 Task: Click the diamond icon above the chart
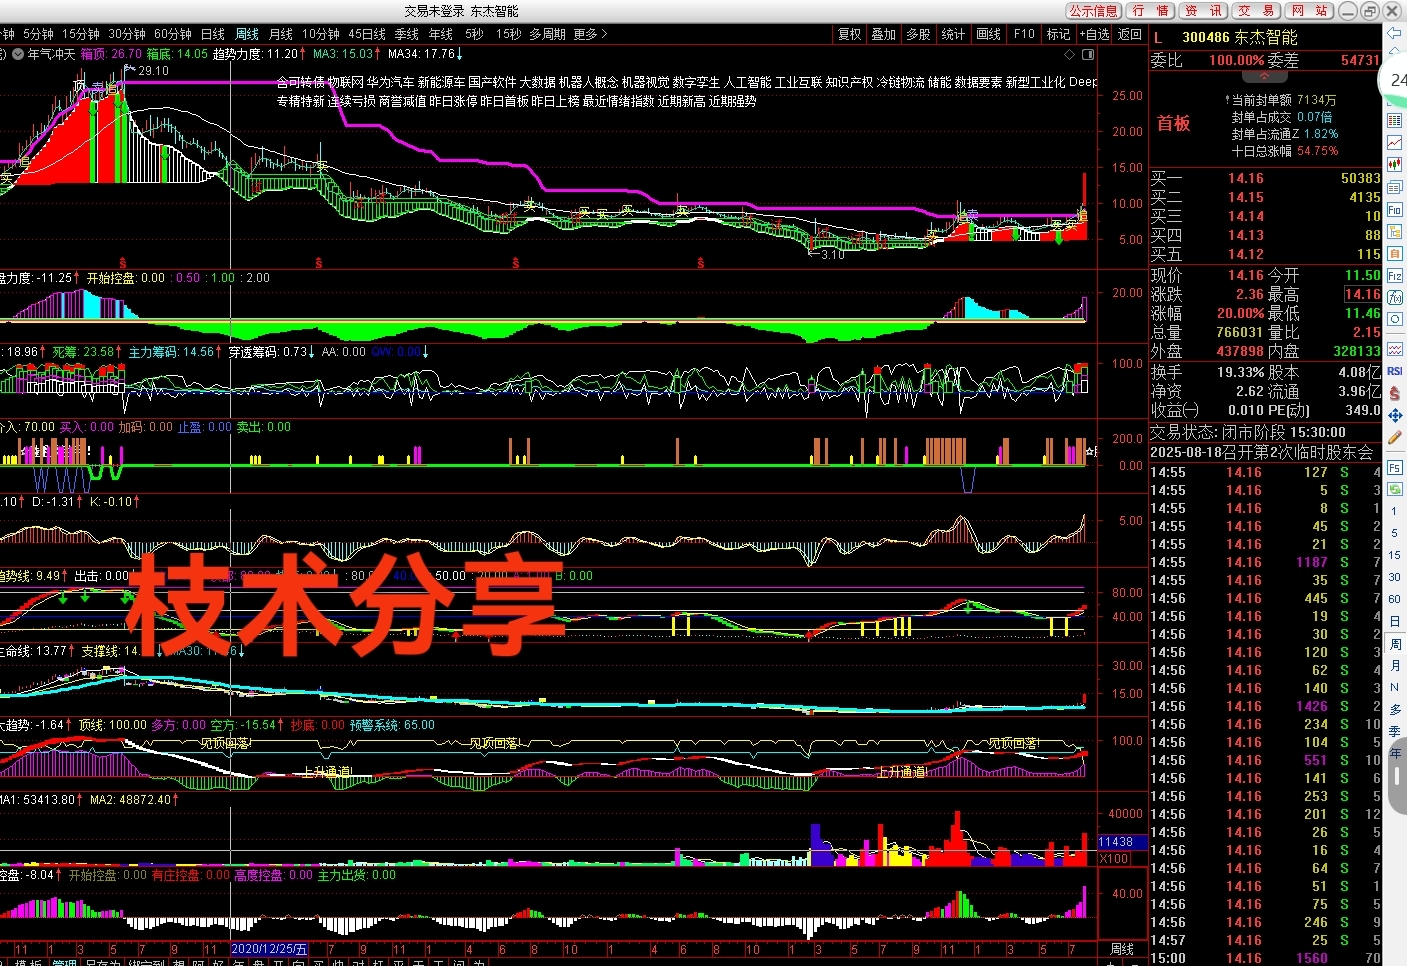point(1069,54)
